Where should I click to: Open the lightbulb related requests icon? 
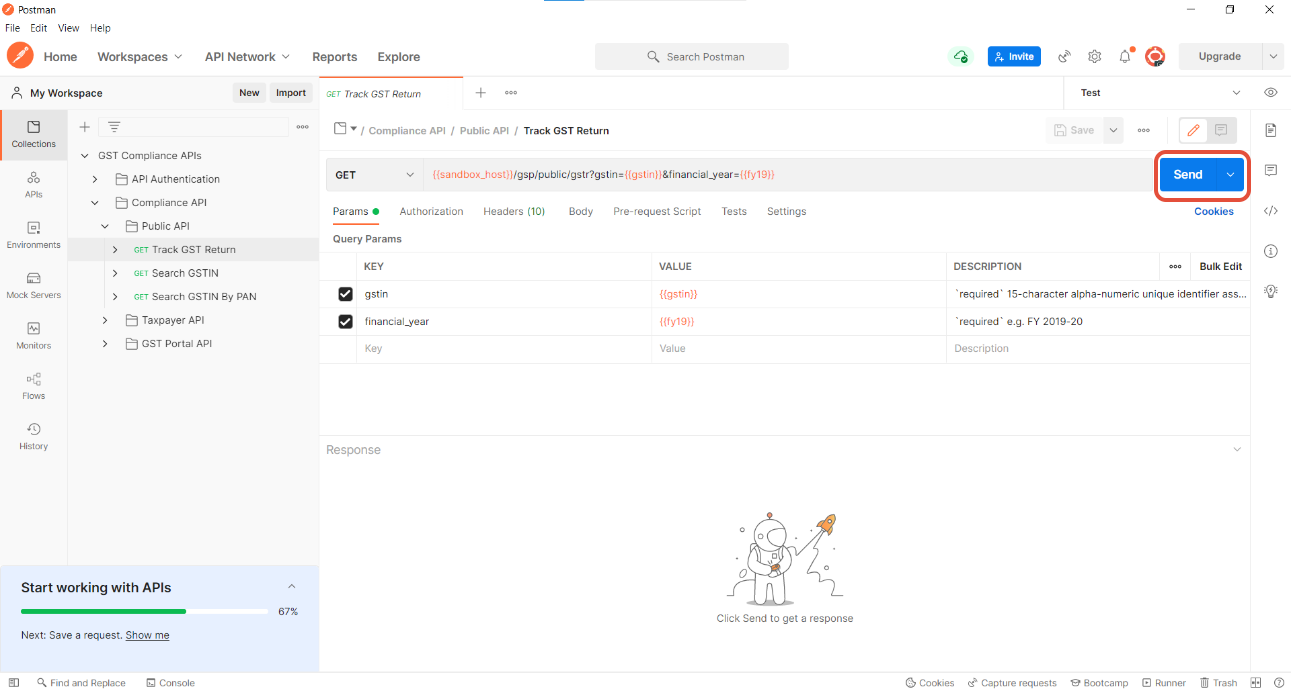1271,291
